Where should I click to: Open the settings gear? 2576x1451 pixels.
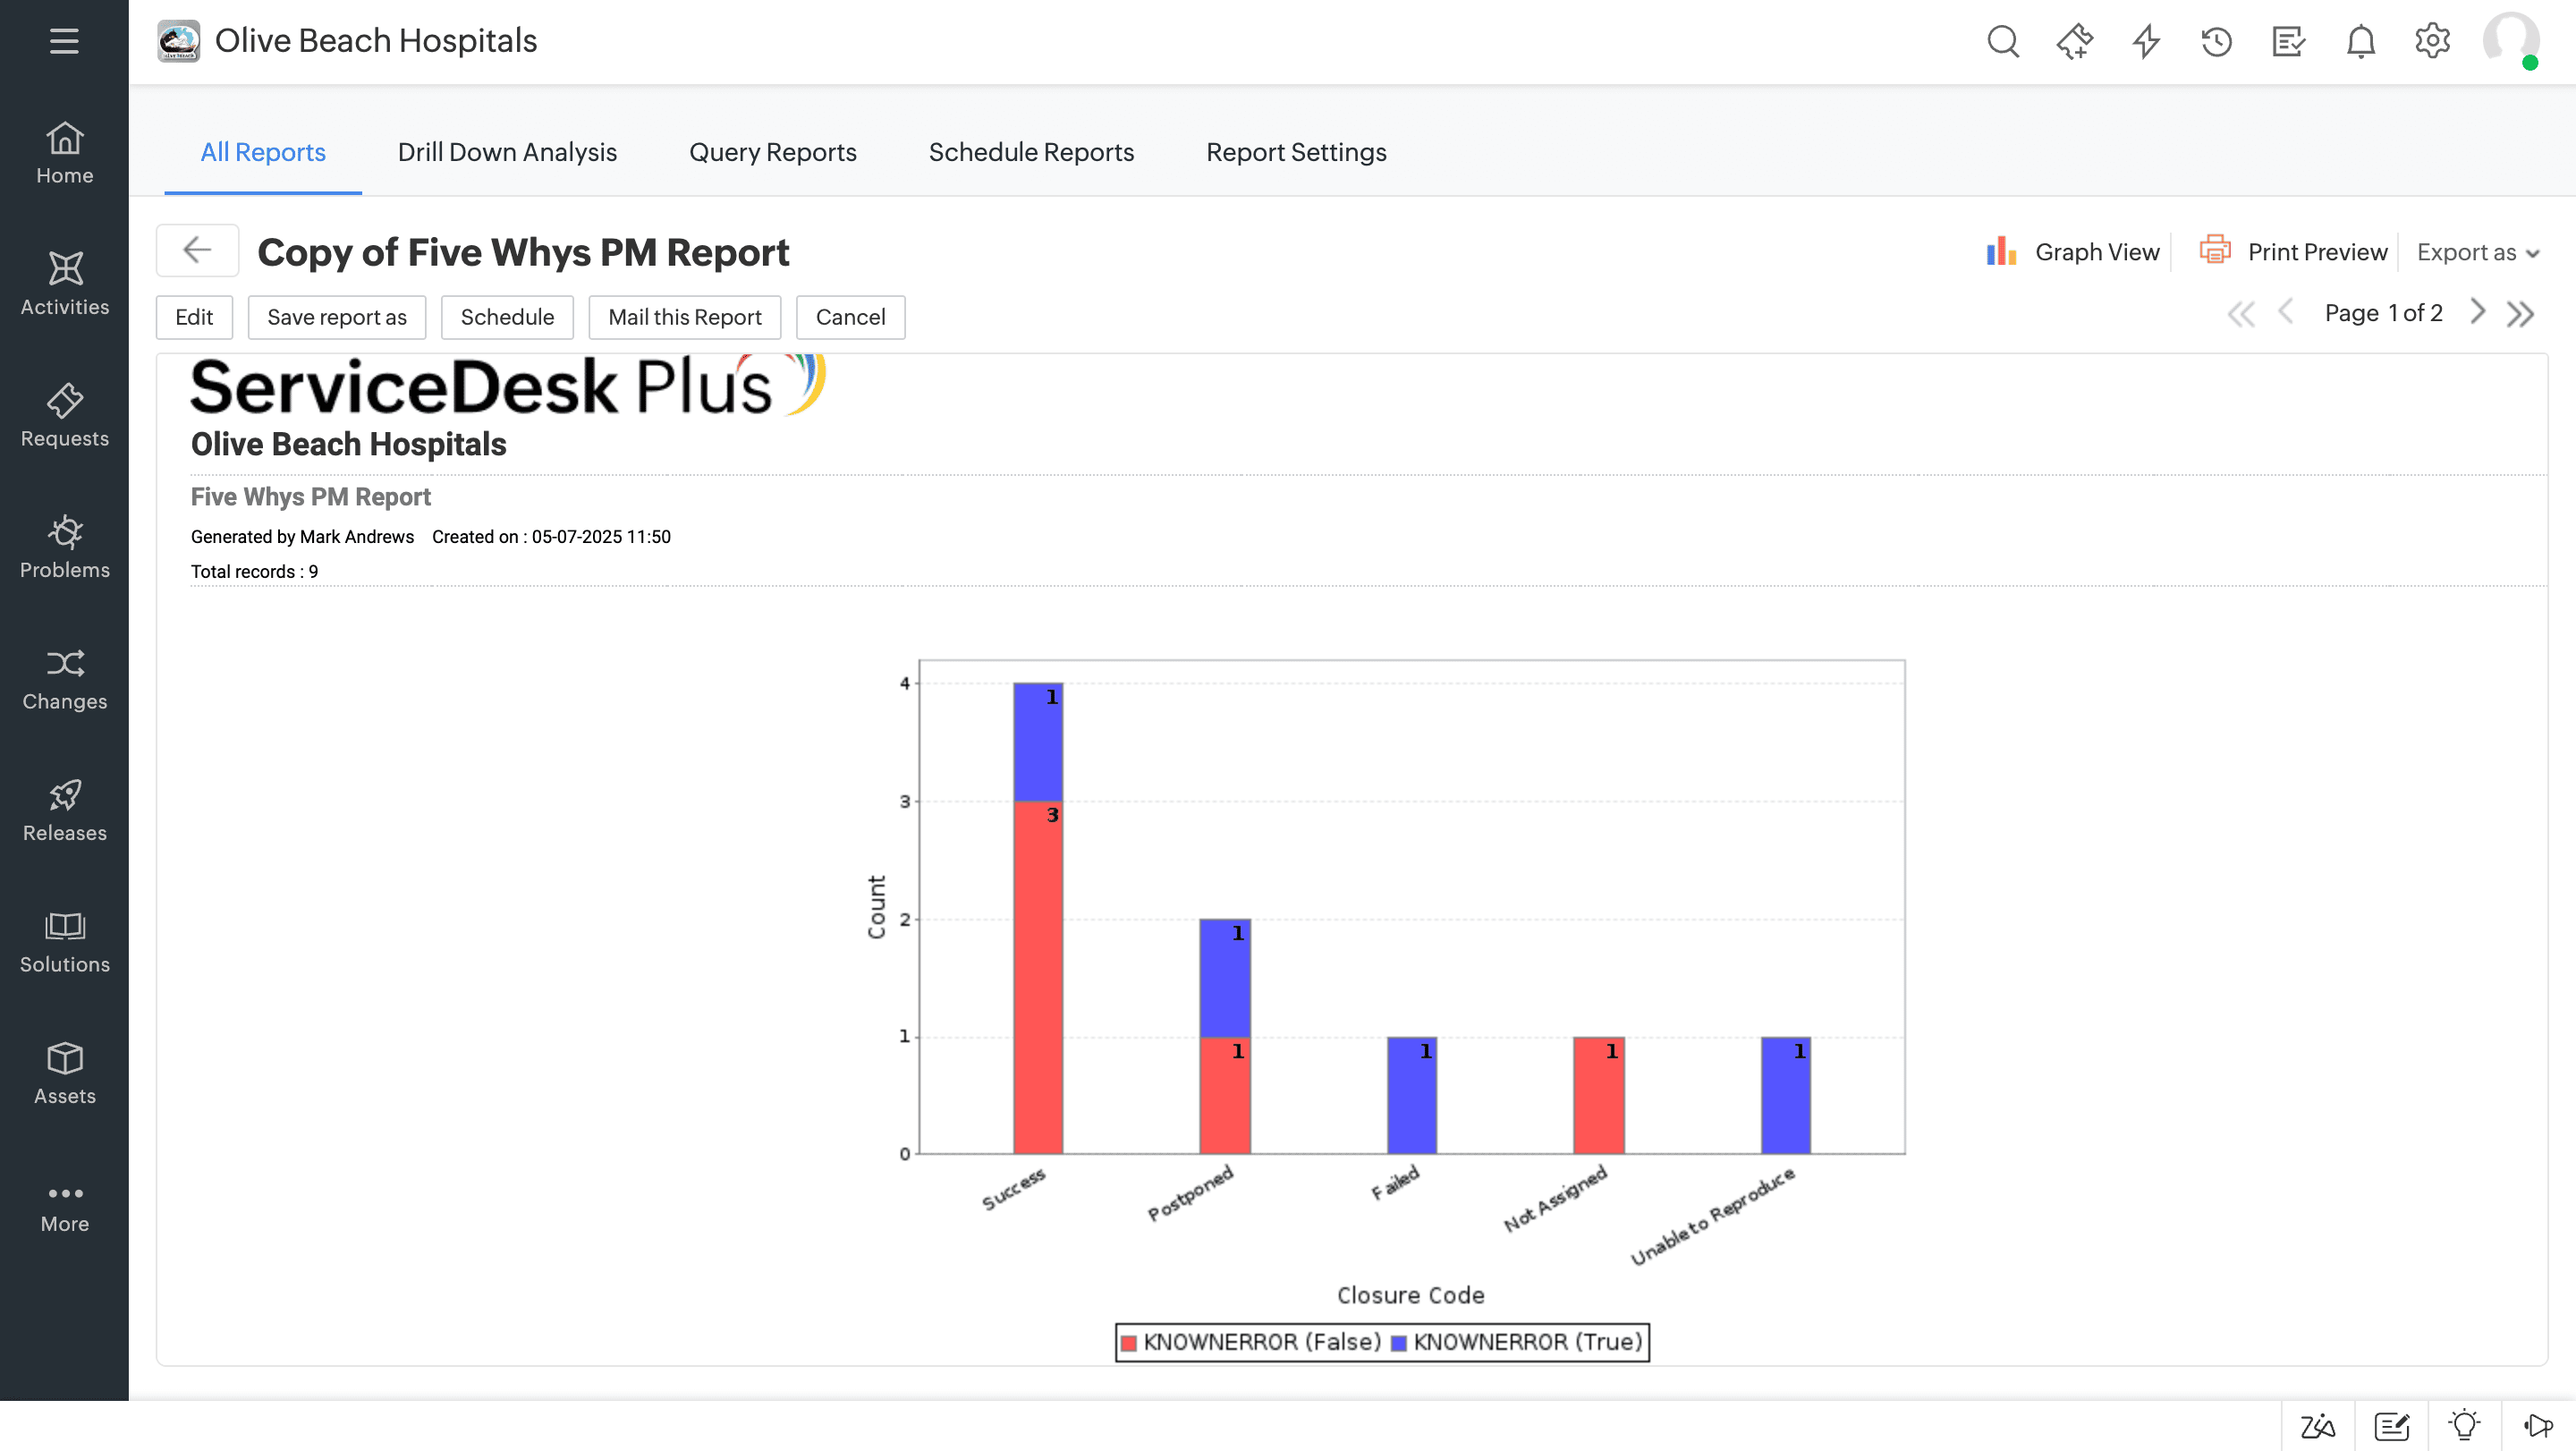(2433, 41)
